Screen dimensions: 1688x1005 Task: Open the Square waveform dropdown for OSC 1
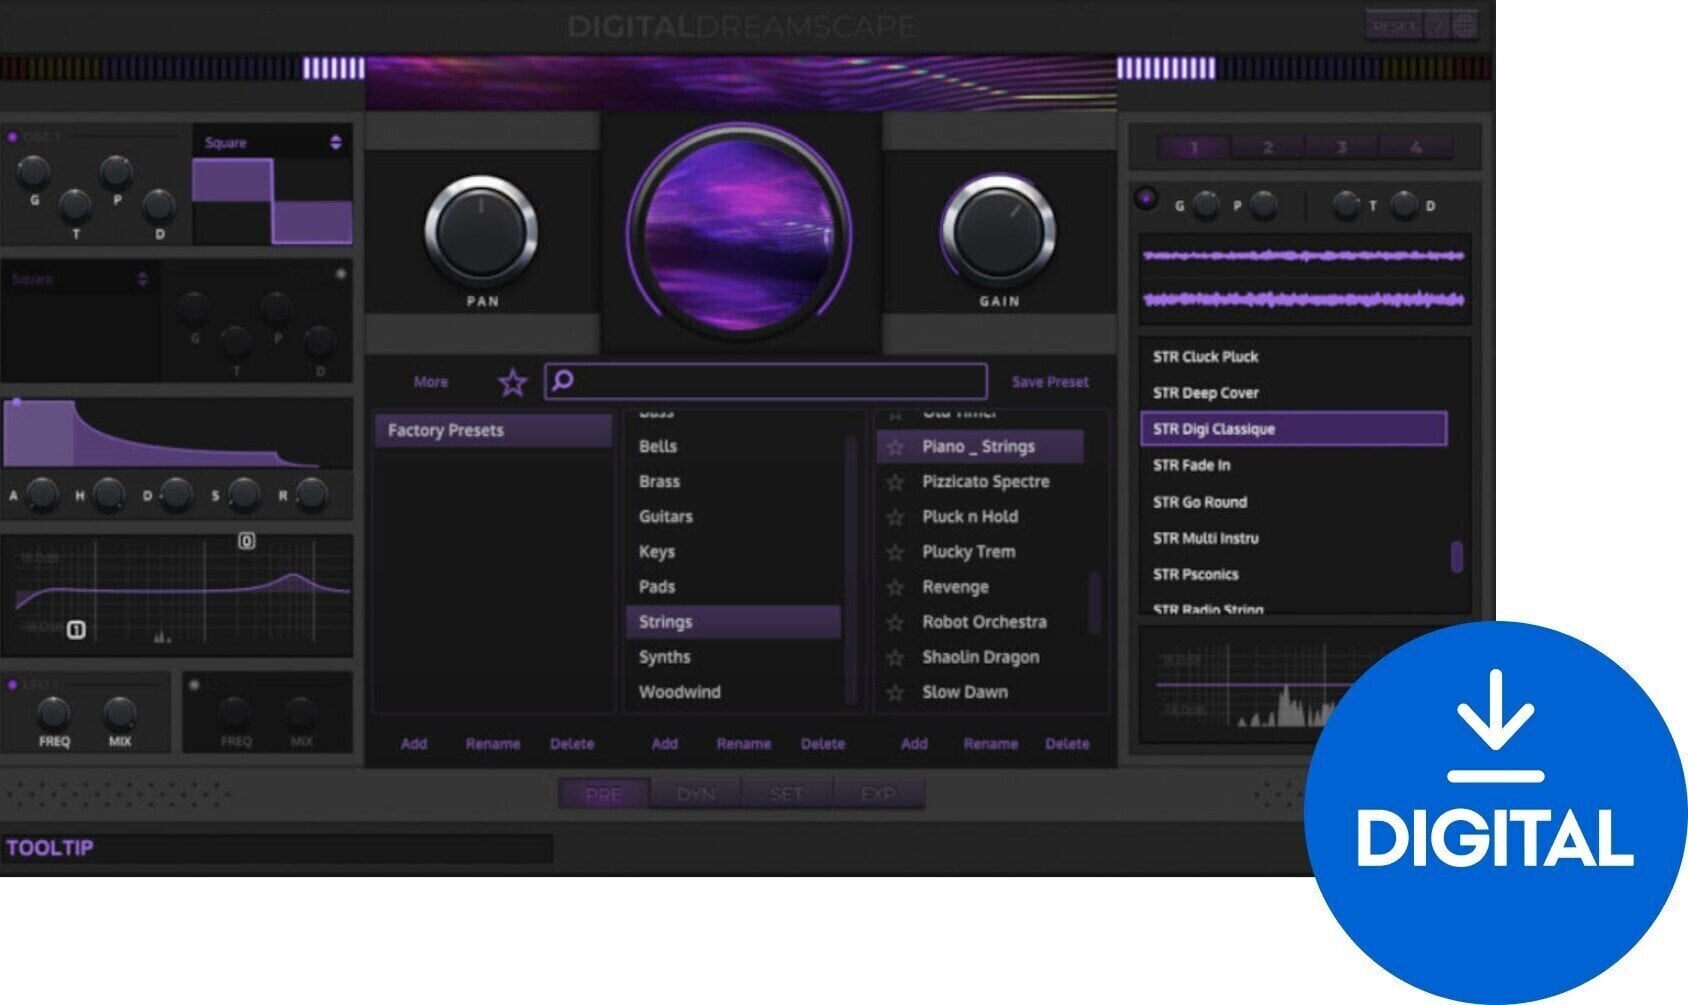338,142
